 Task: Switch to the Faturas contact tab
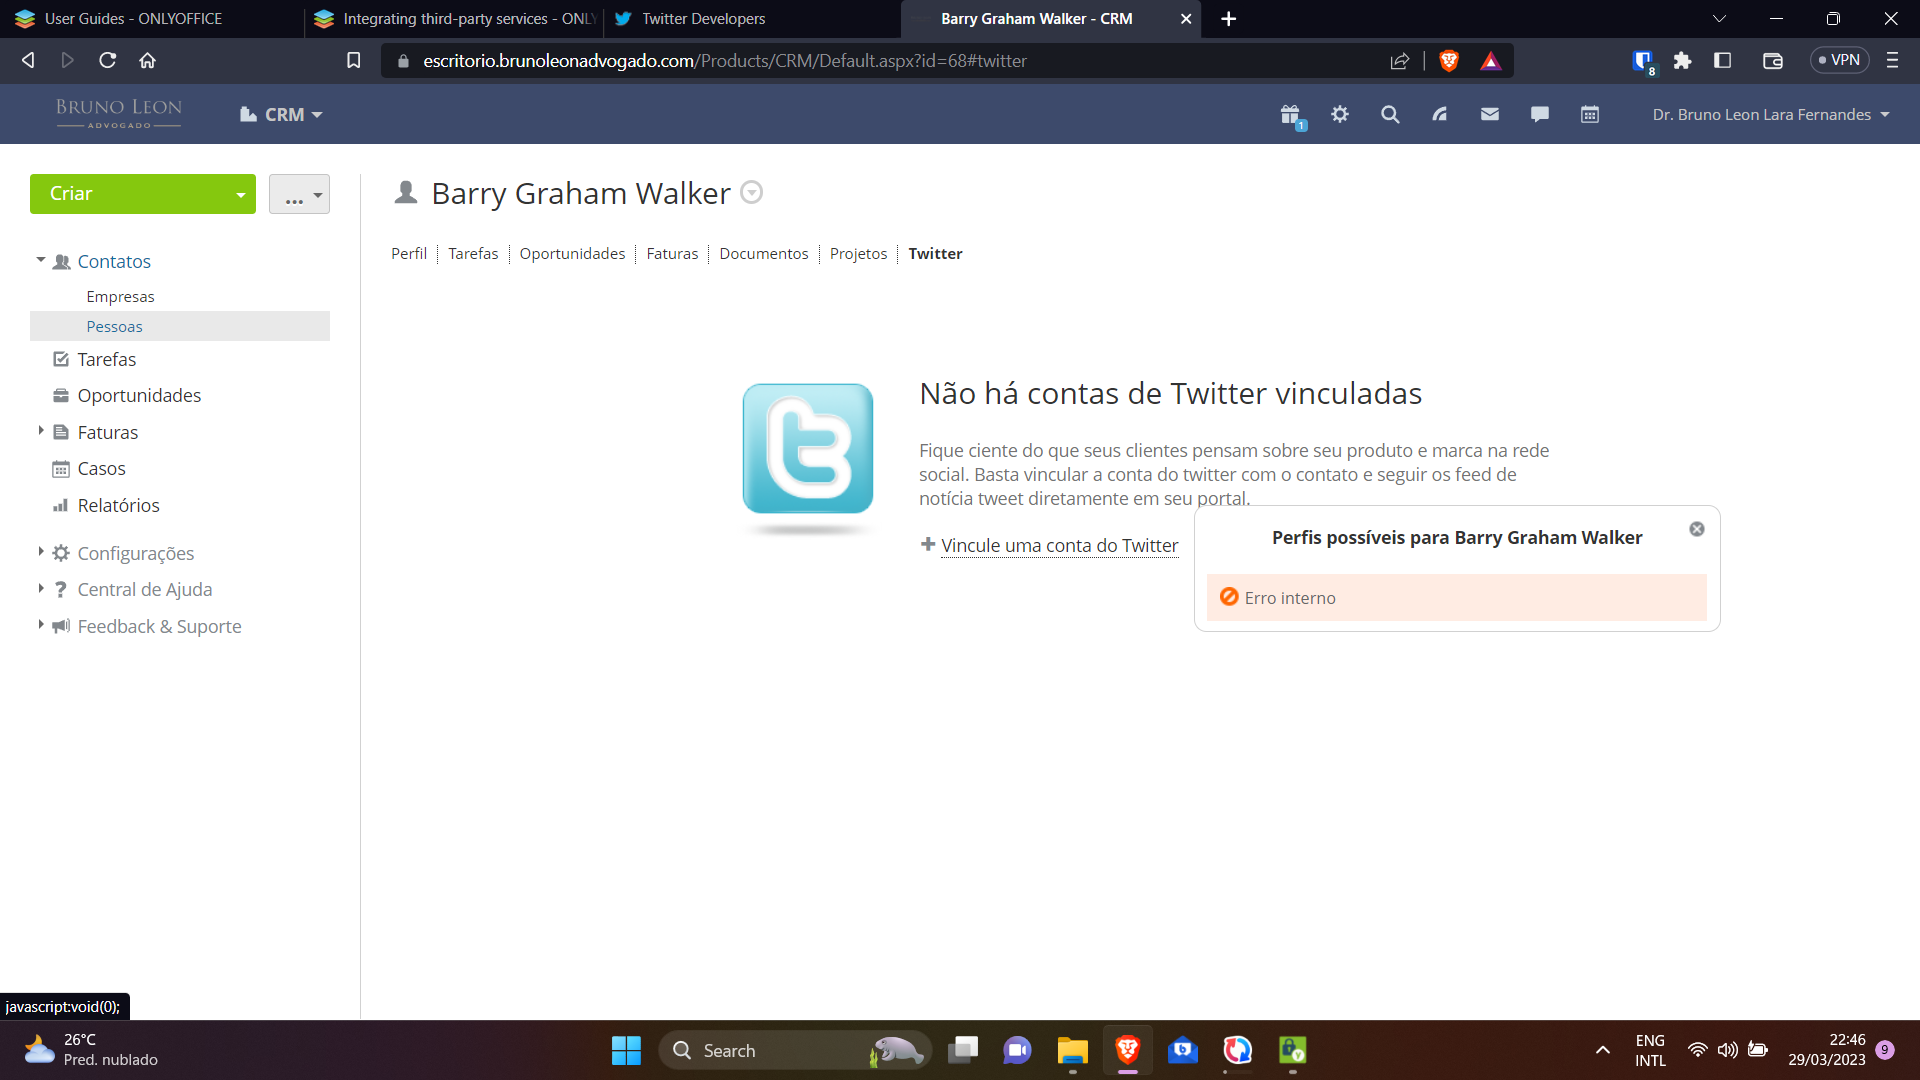672,254
